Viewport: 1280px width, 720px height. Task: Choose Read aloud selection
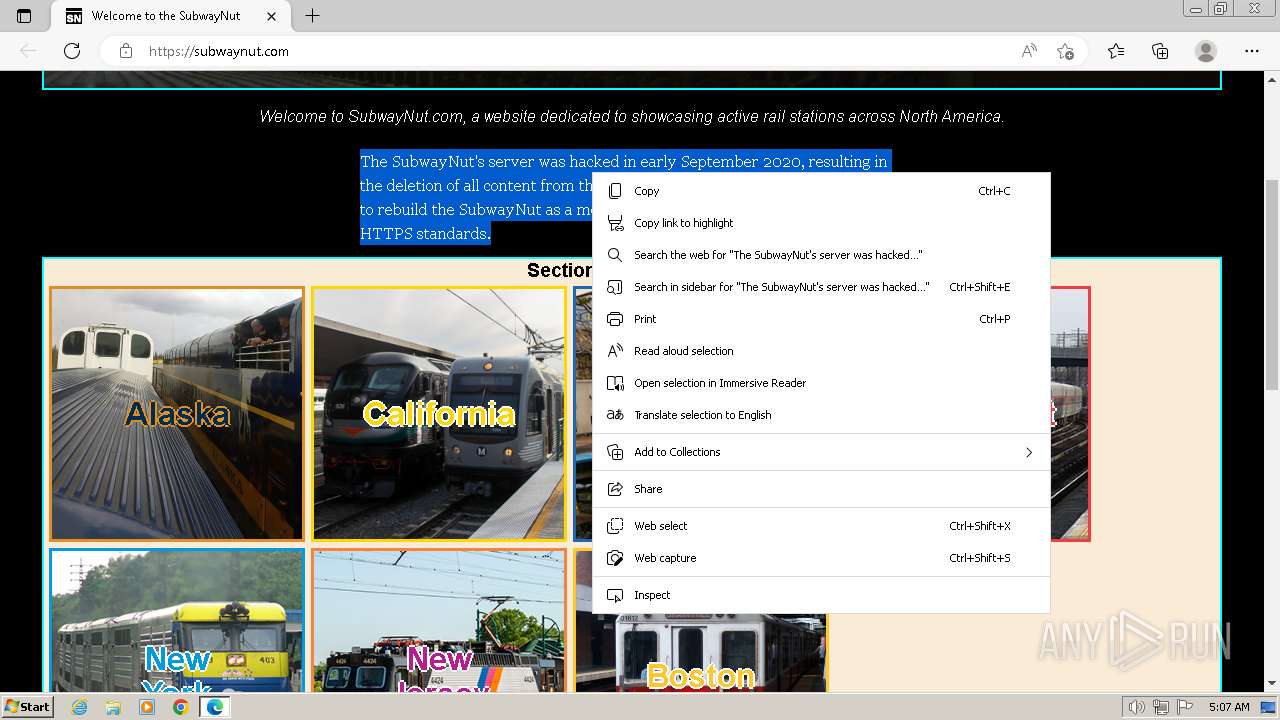(x=821, y=351)
